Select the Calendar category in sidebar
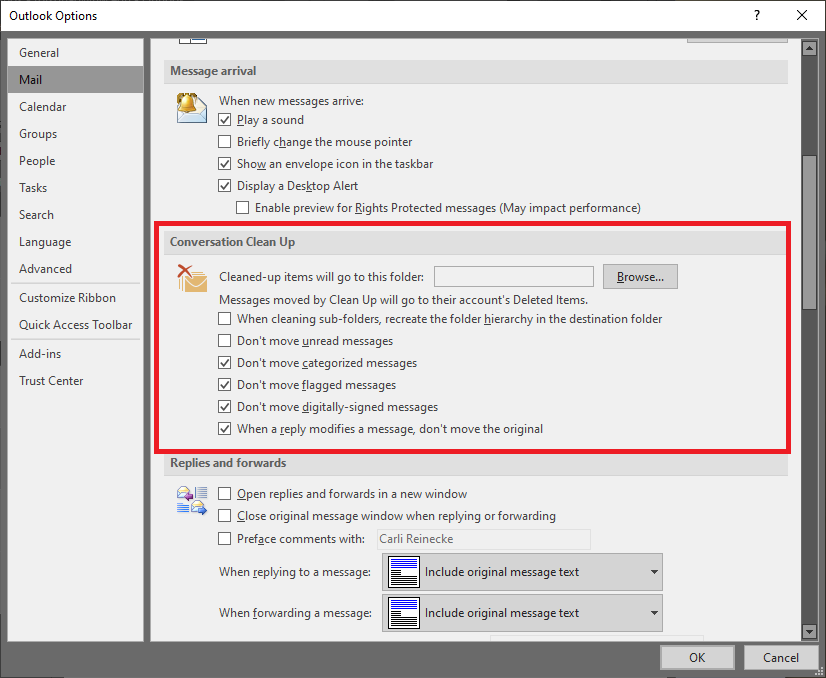The image size is (826, 678). click(43, 107)
